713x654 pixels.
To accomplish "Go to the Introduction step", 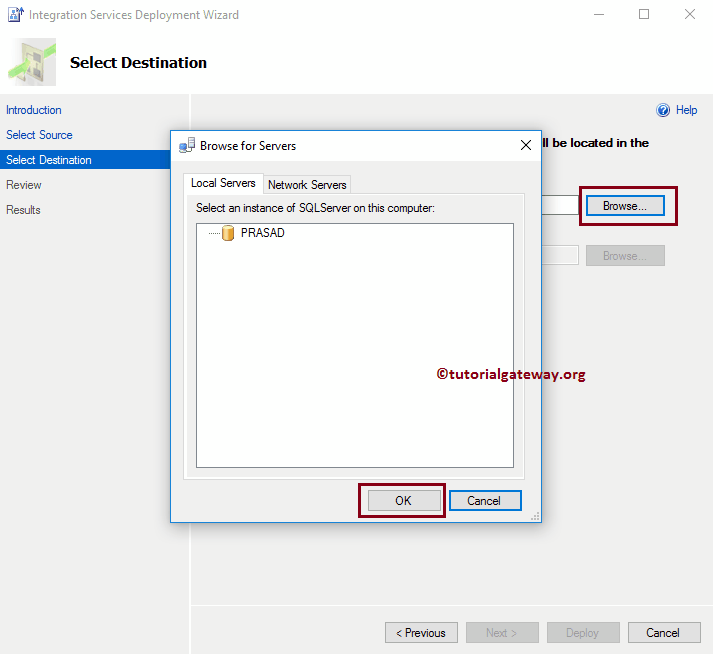I will point(34,110).
